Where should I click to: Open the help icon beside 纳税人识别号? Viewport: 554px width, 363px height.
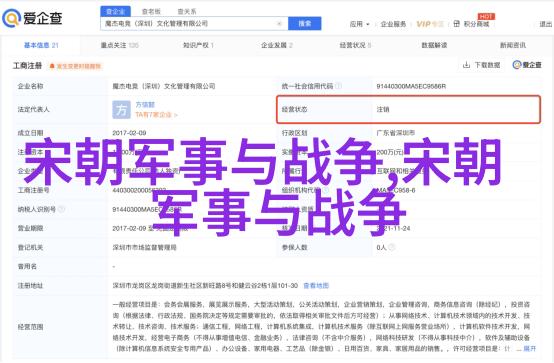[61, 209]
